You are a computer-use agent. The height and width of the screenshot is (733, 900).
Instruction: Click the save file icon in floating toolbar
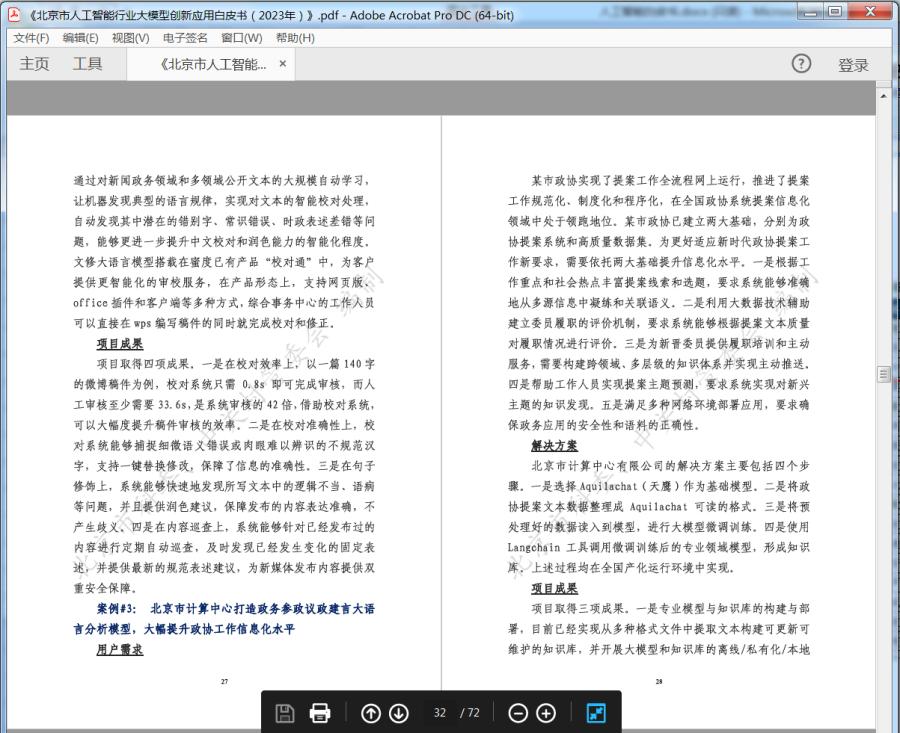click(x=285, y=713)
